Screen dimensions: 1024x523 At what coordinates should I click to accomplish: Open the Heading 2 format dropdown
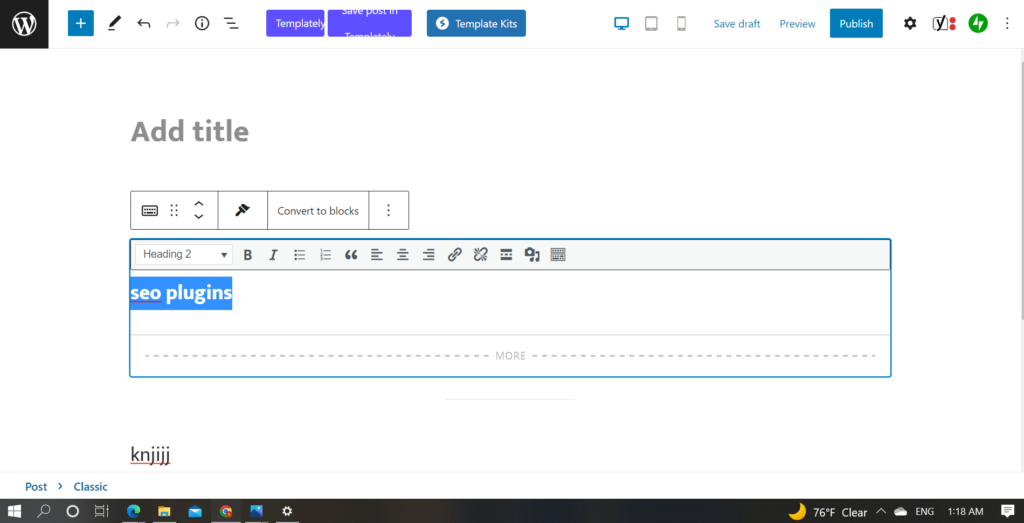click(185, 255)
